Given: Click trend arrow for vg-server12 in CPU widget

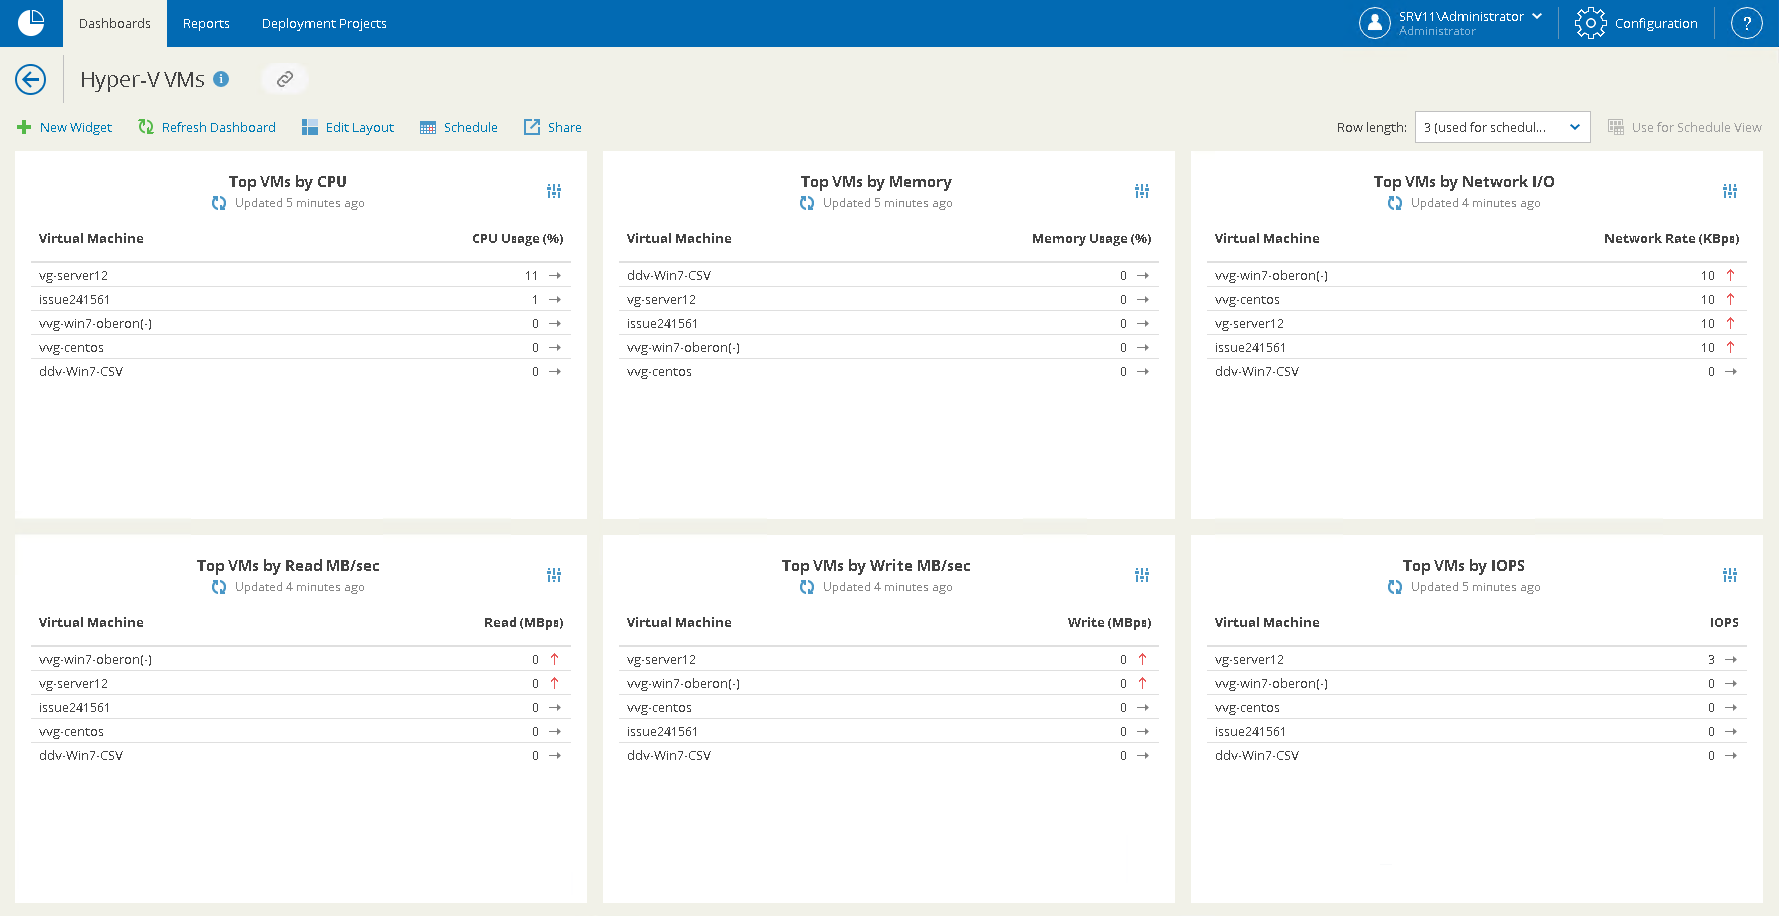Looking at the screenshot, I should [x=555, y=275].
